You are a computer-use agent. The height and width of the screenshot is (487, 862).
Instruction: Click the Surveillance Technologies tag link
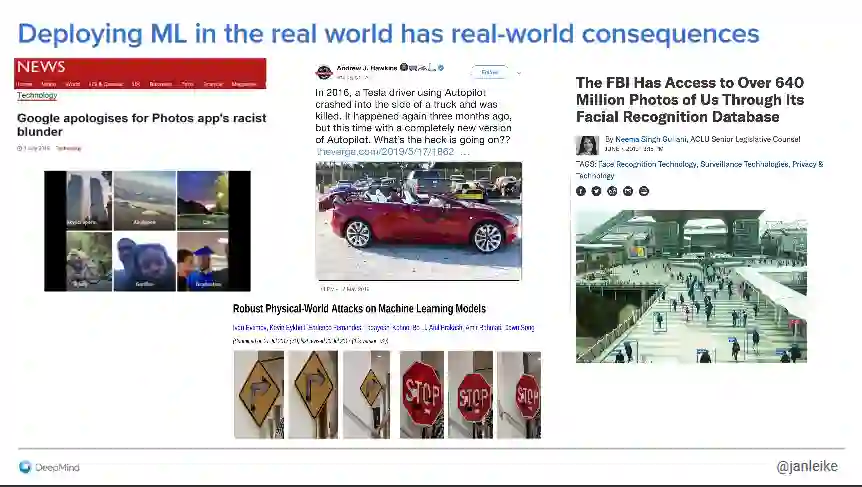click(x=744, y=164)
